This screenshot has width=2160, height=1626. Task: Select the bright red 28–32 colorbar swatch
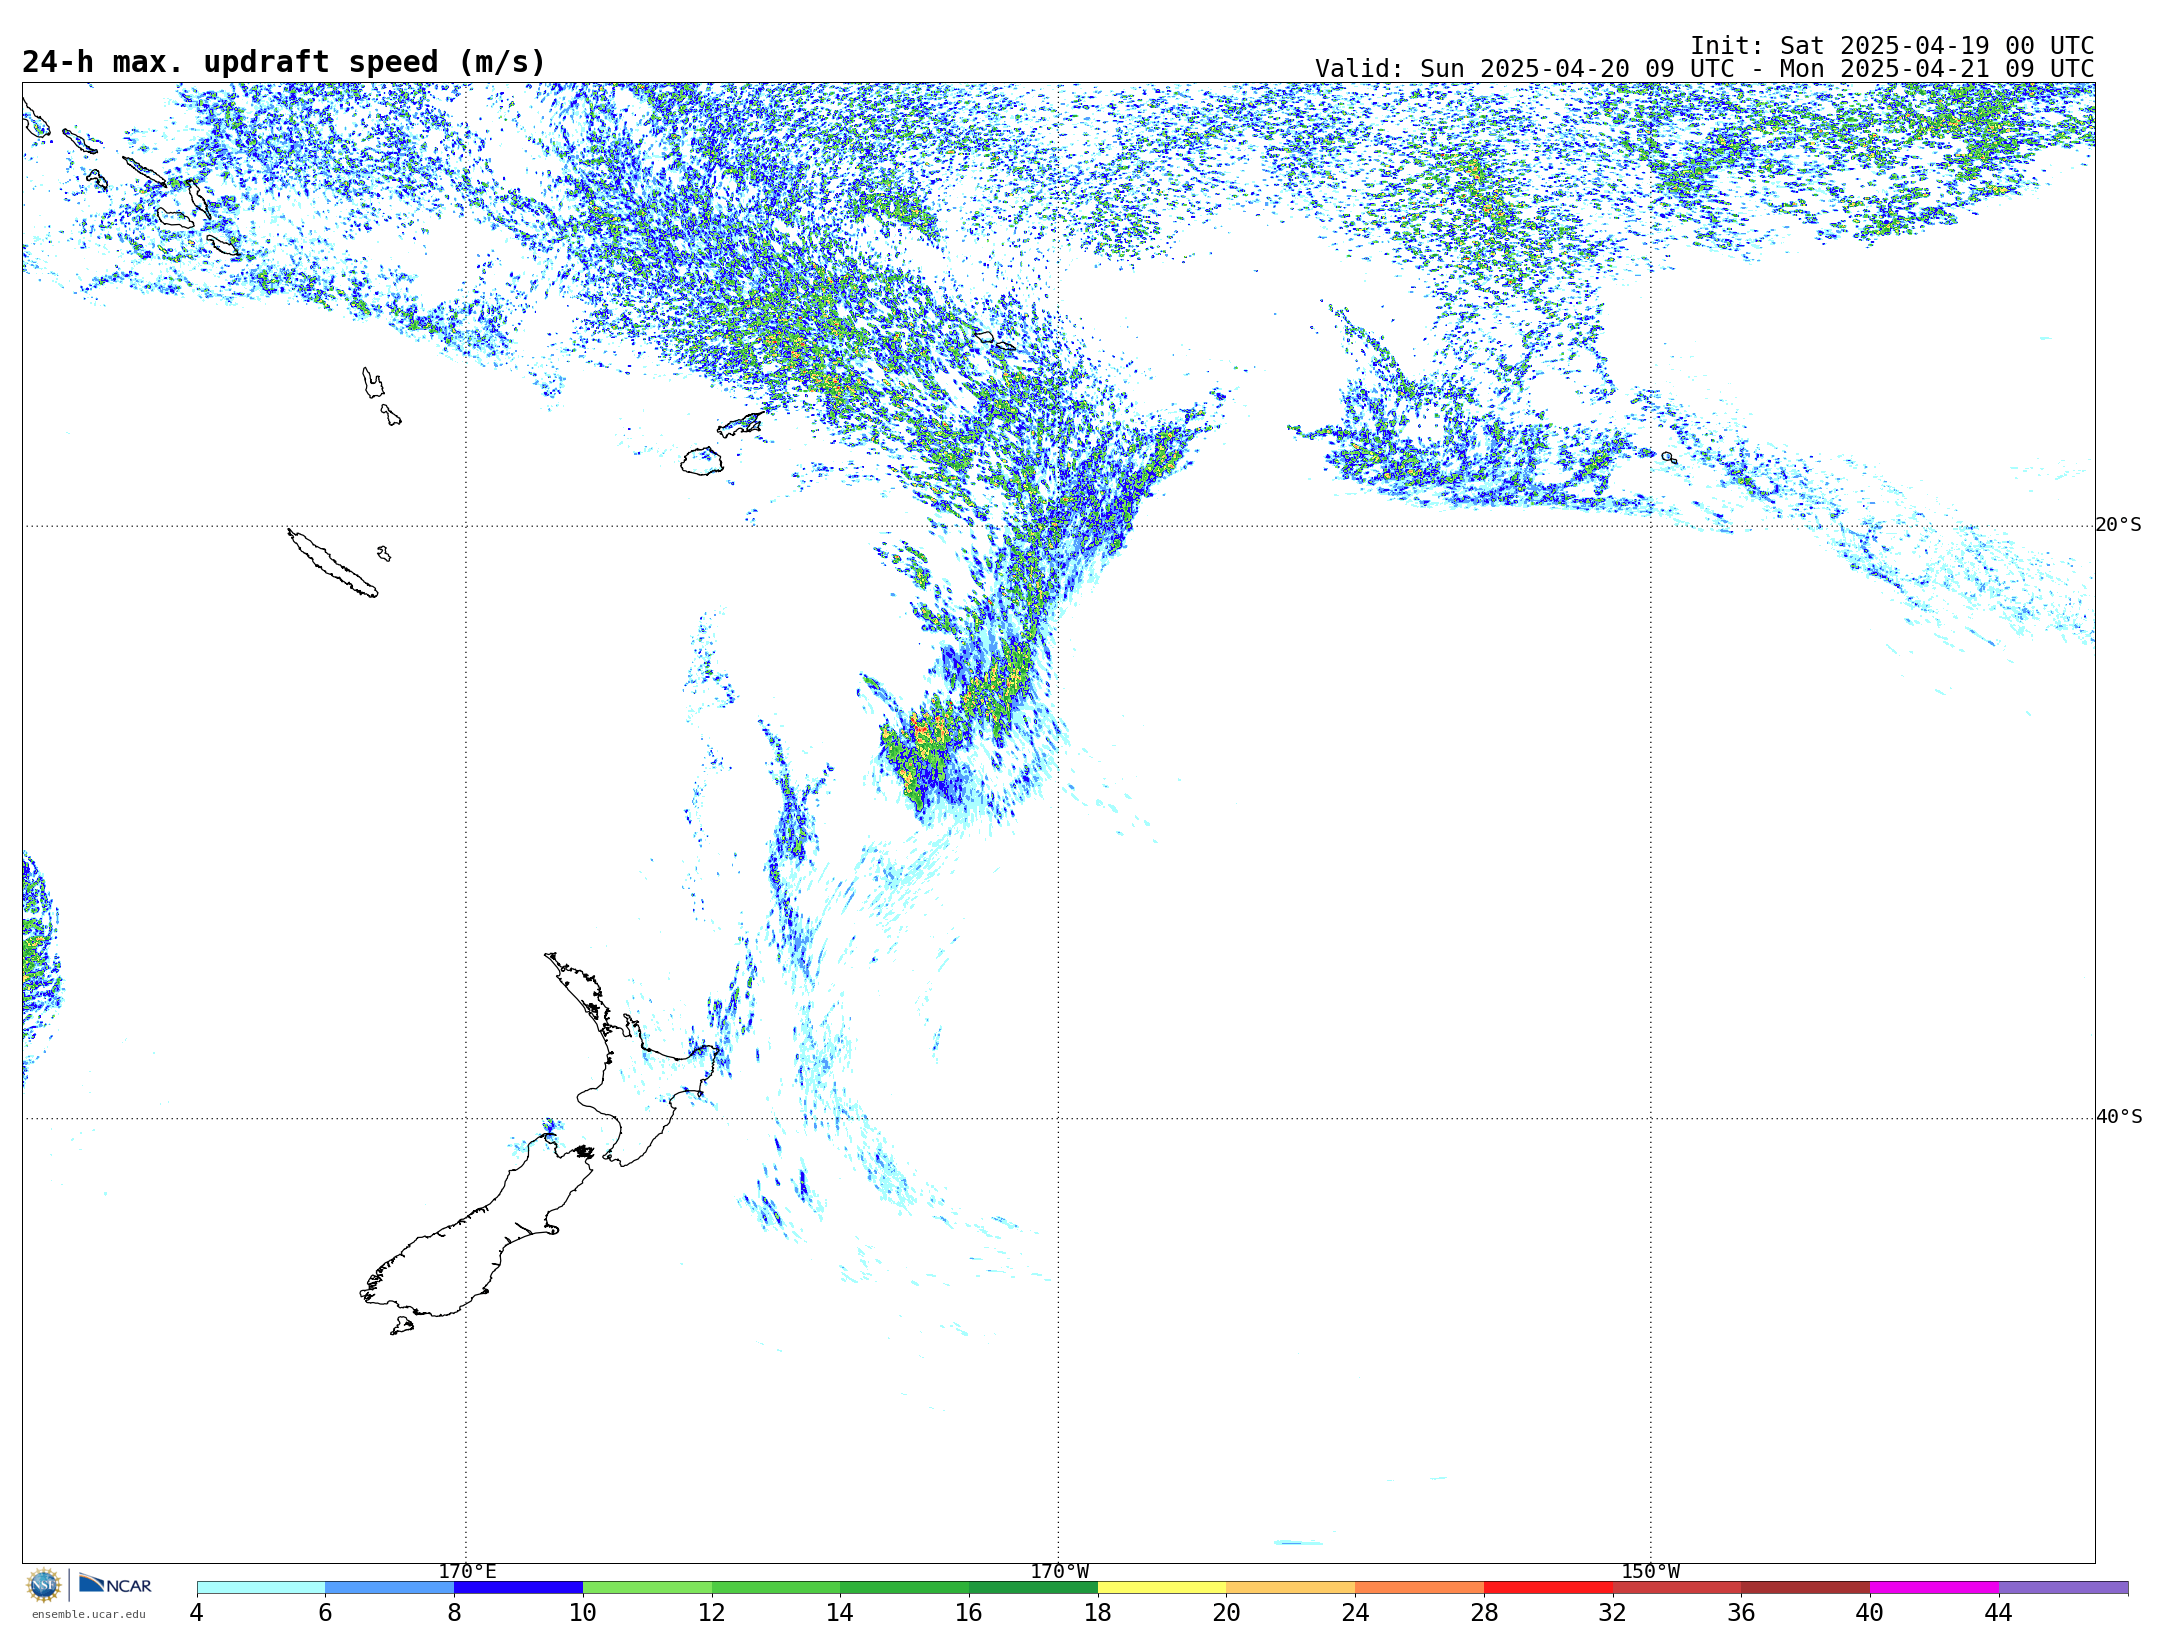pyautogui.click(x=1548, y=1588)
